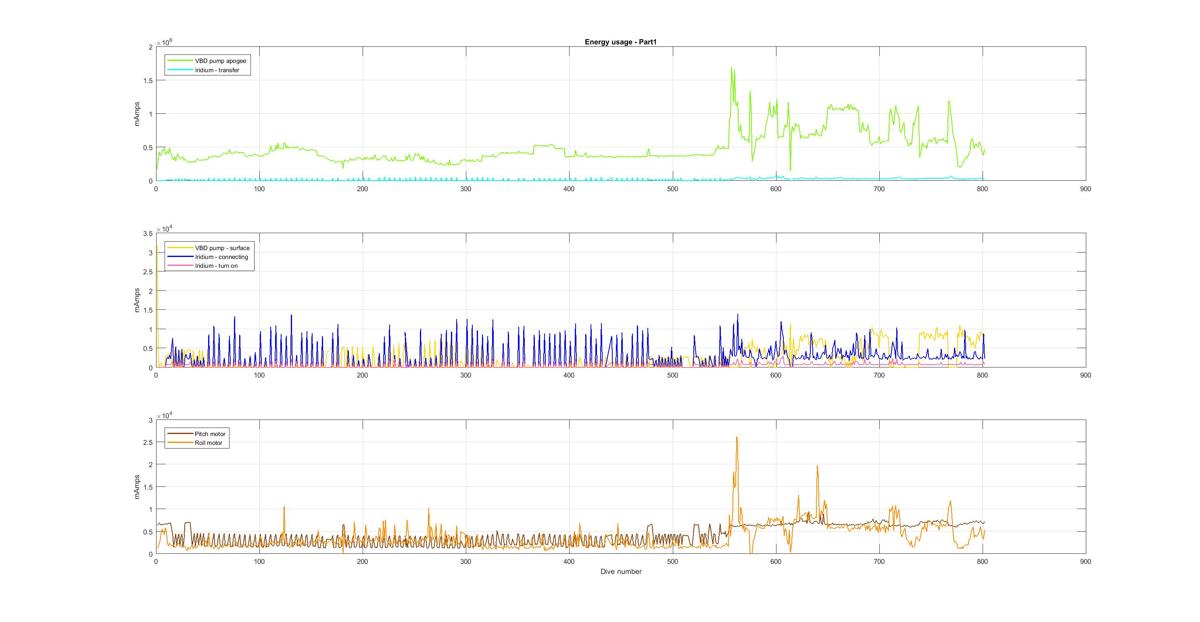1200x622 pixels.
Task: Click the "Dive number" x-axis label
Action: point(620,572)
